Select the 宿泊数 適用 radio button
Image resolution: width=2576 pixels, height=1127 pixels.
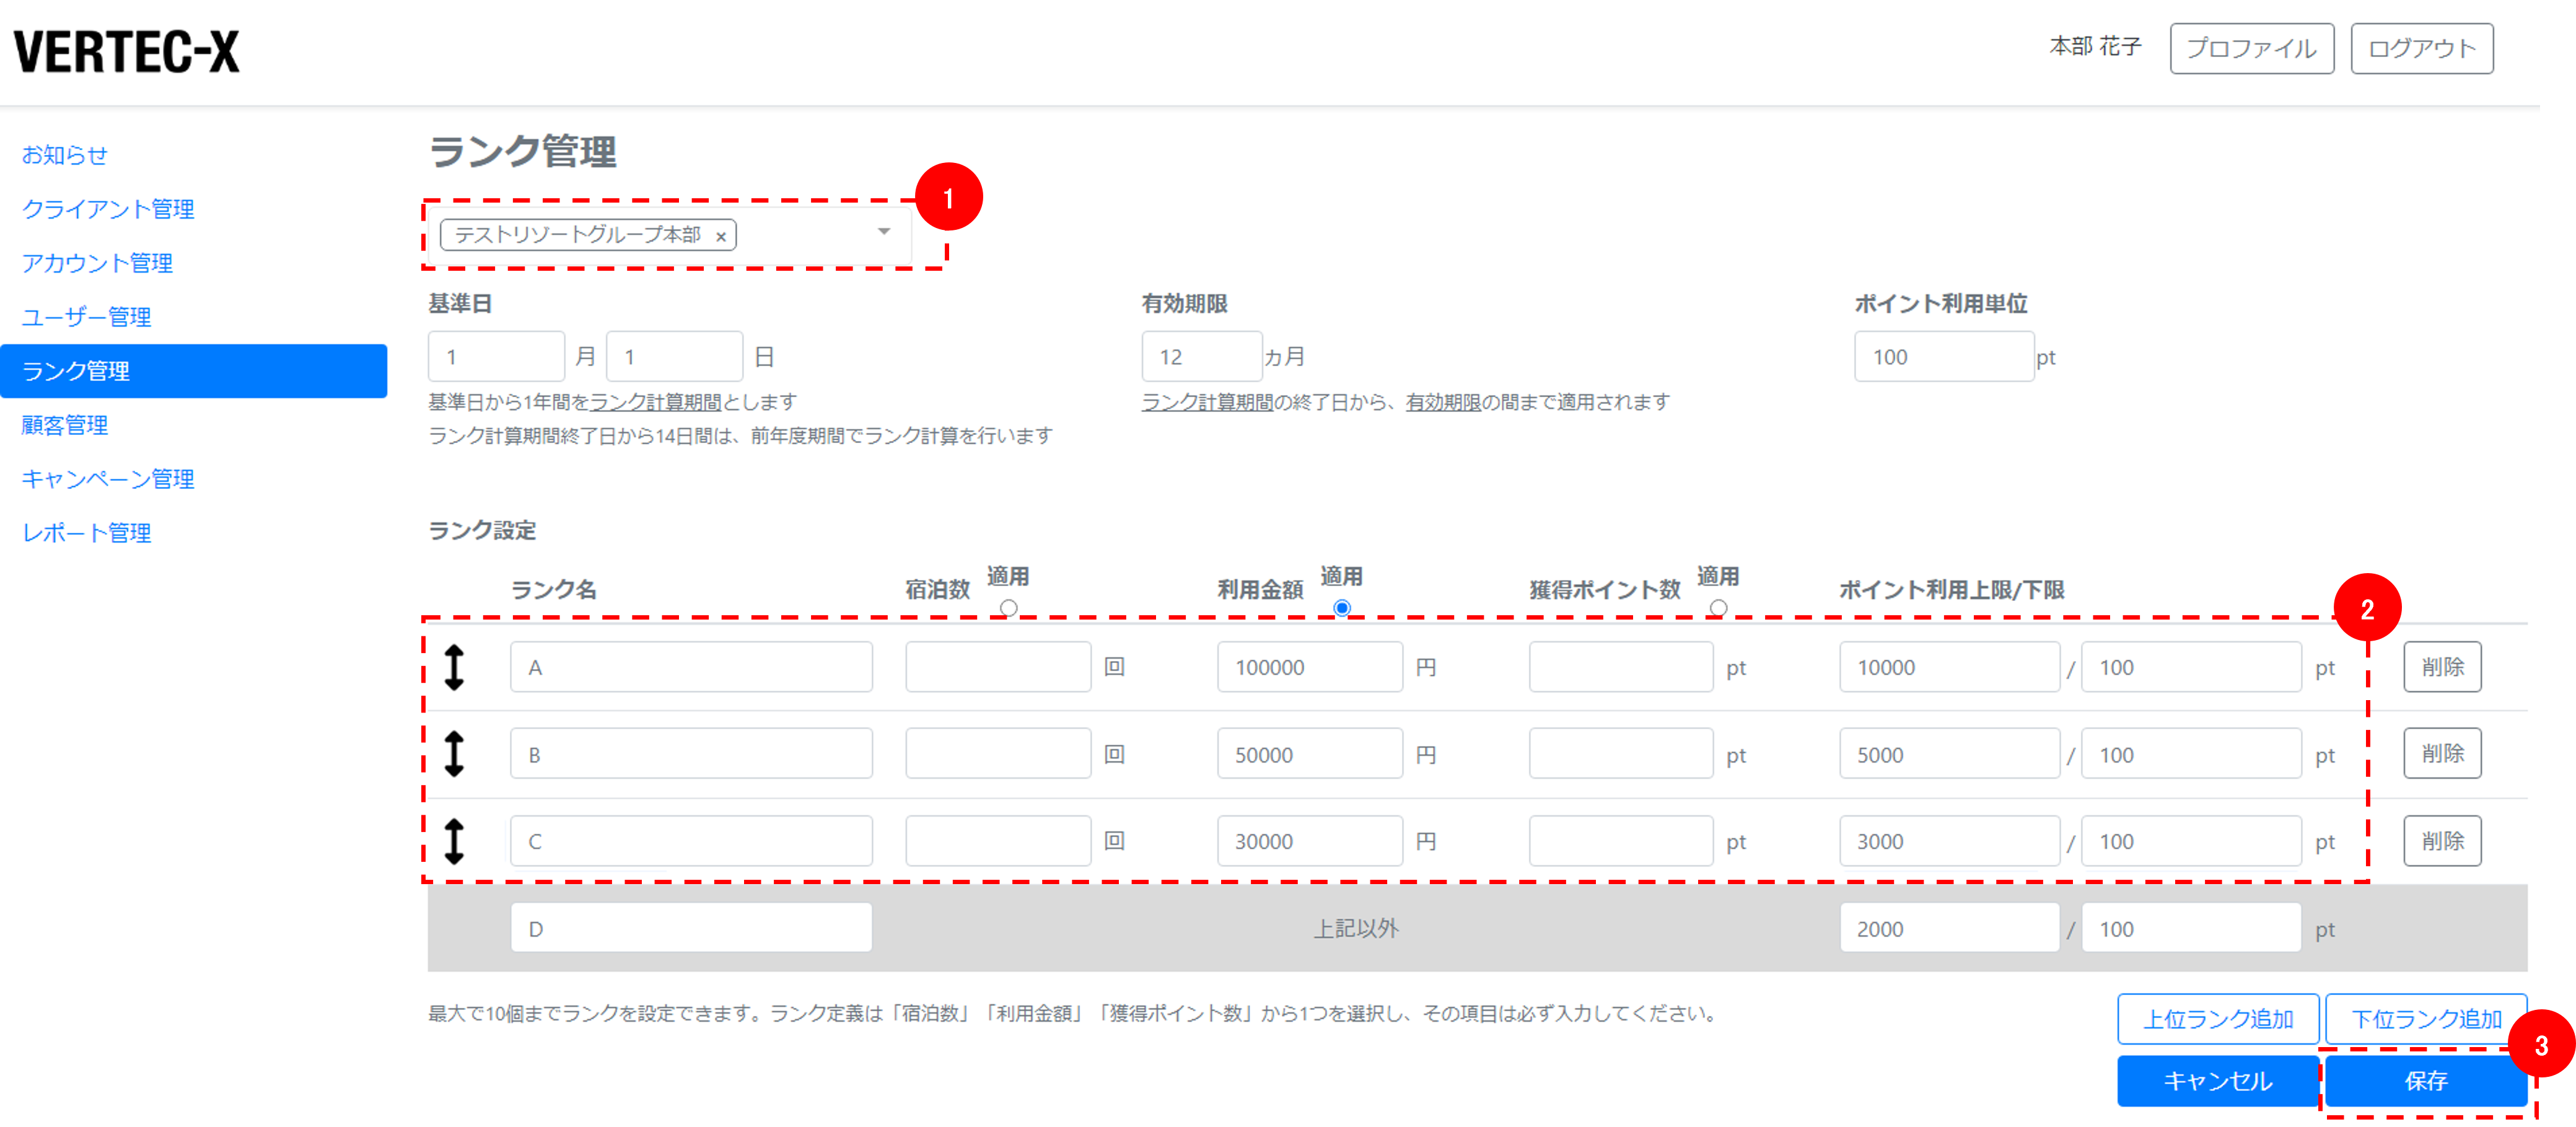coord(1008,607)
